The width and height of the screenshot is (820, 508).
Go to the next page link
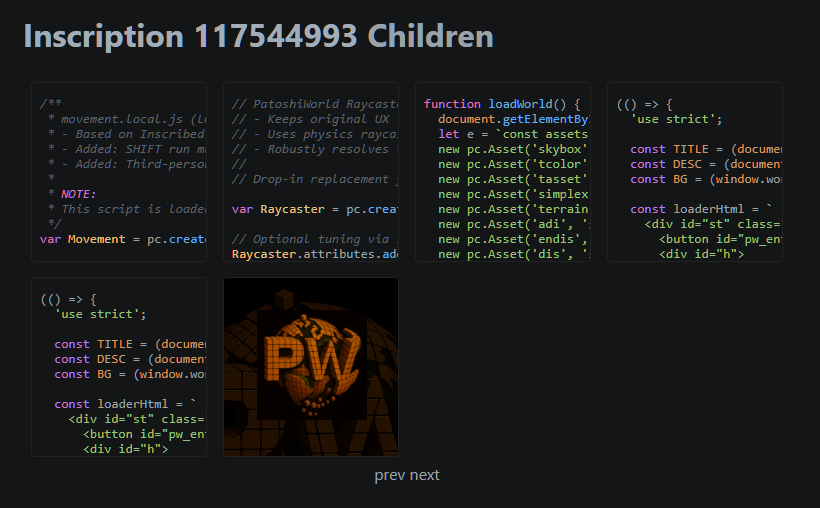pos(425,475)
